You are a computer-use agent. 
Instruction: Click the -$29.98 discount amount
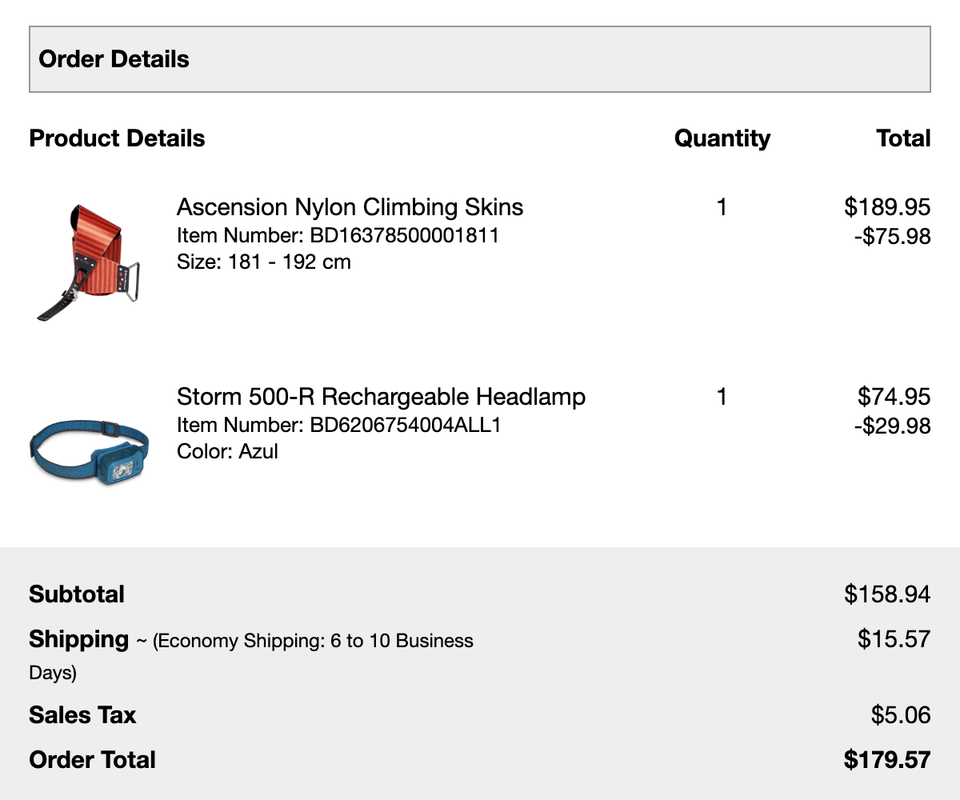pyautogui.click(x=893, y=426)
